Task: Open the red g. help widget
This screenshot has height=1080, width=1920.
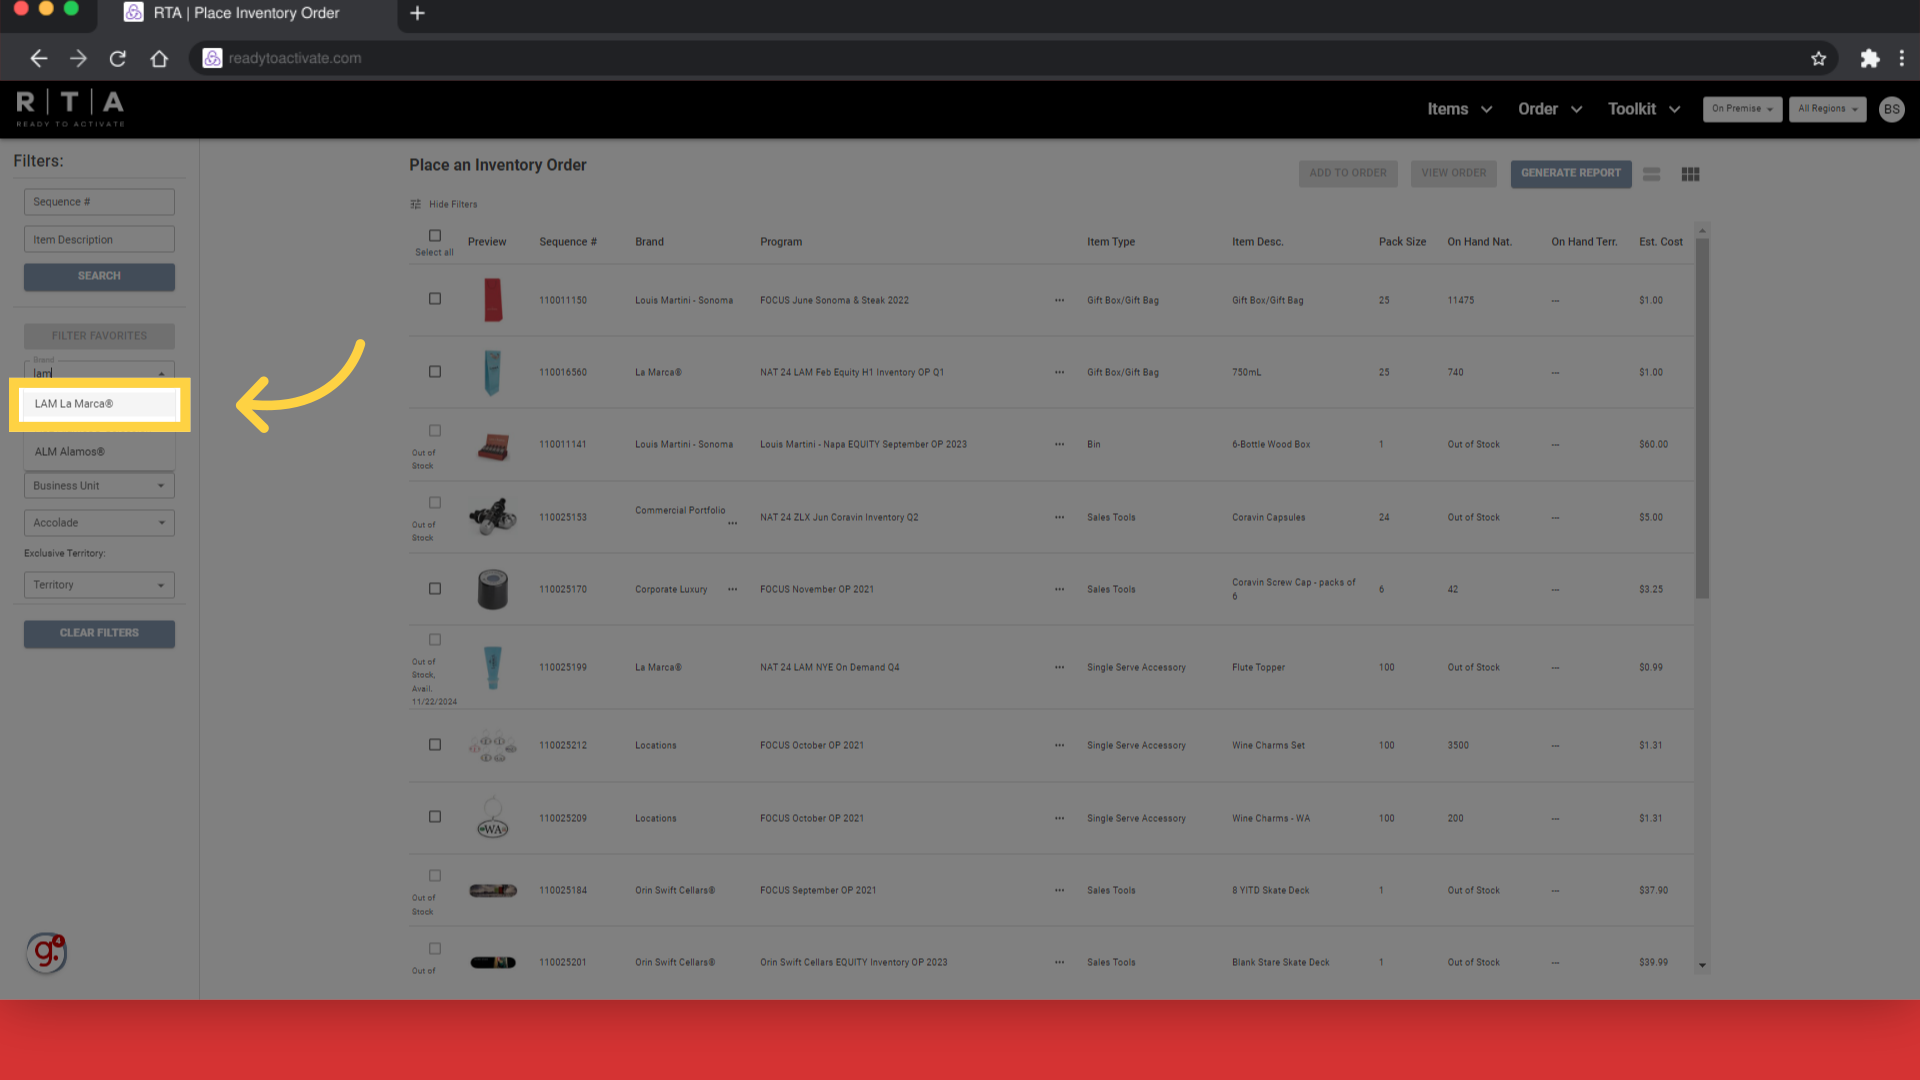Action: (x=46, y=952)
